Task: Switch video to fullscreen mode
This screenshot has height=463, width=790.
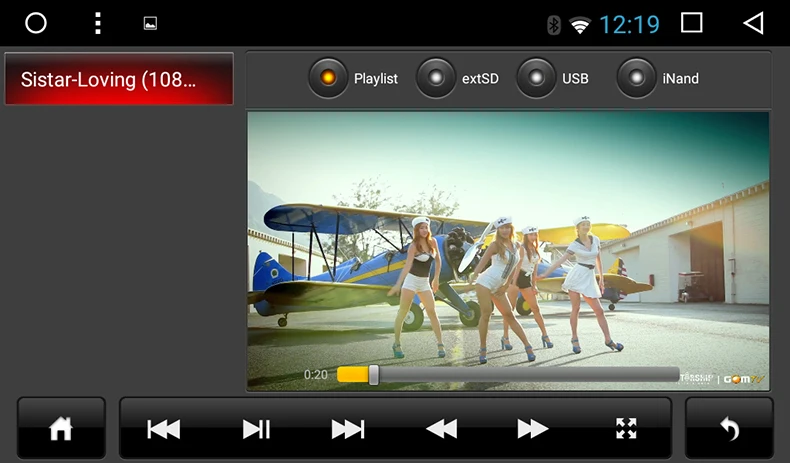Action: pos(626,429)
